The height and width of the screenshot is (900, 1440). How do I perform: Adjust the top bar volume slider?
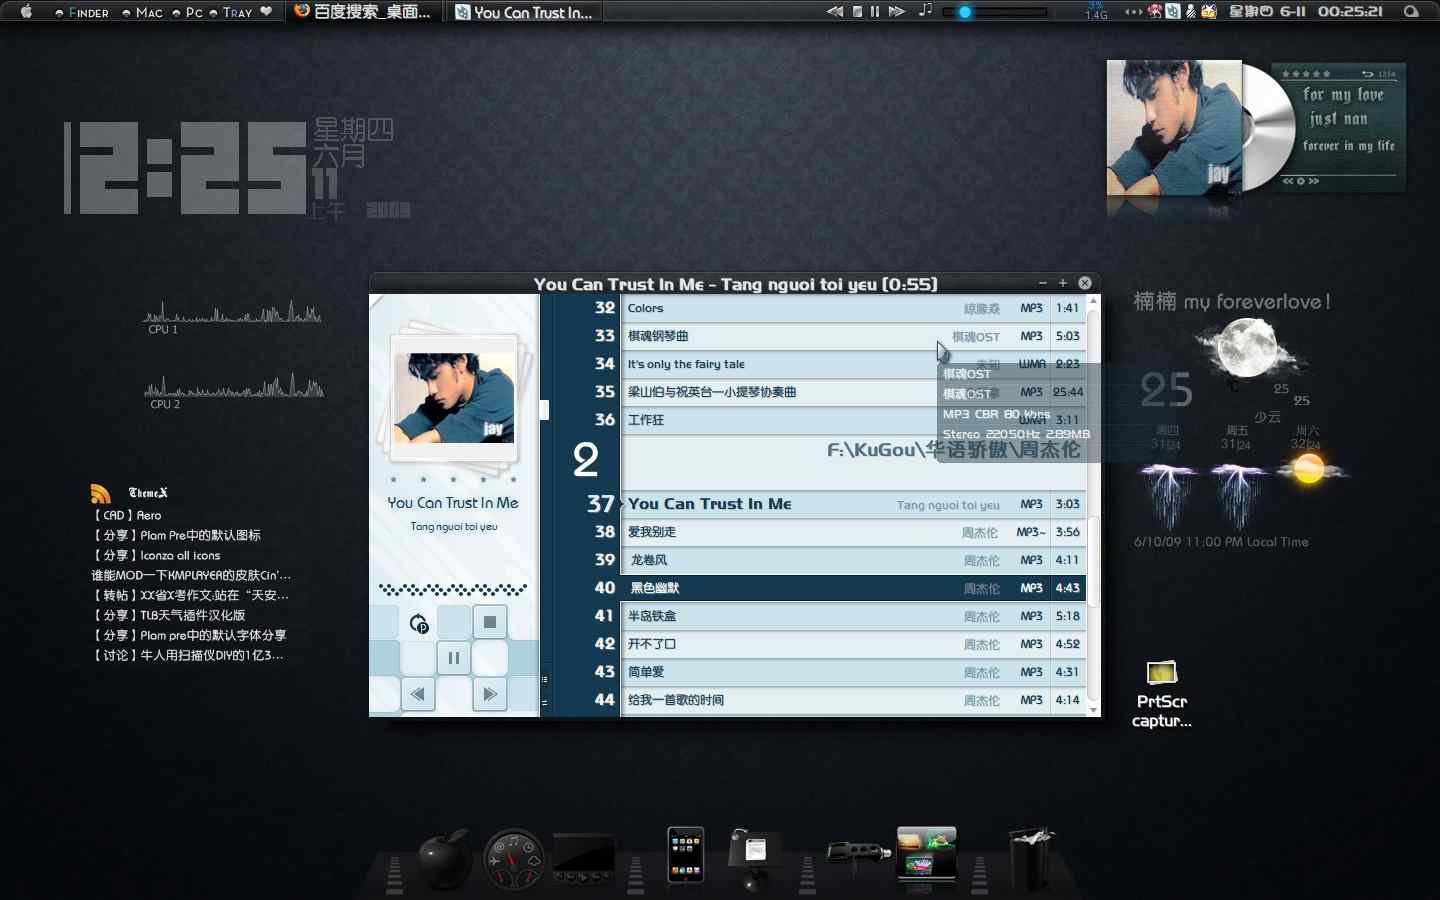click(995, 13)
